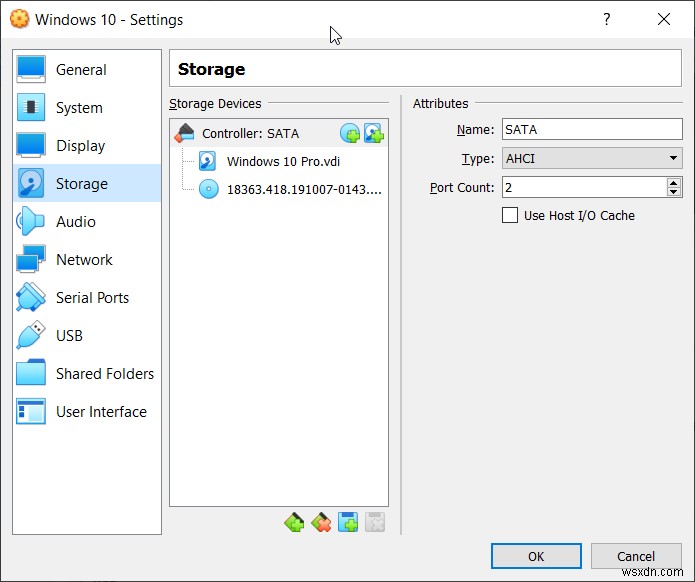Click the General category icon
Image resolution: width=695 pixels, height=582 pixels.
click(31, 69)
